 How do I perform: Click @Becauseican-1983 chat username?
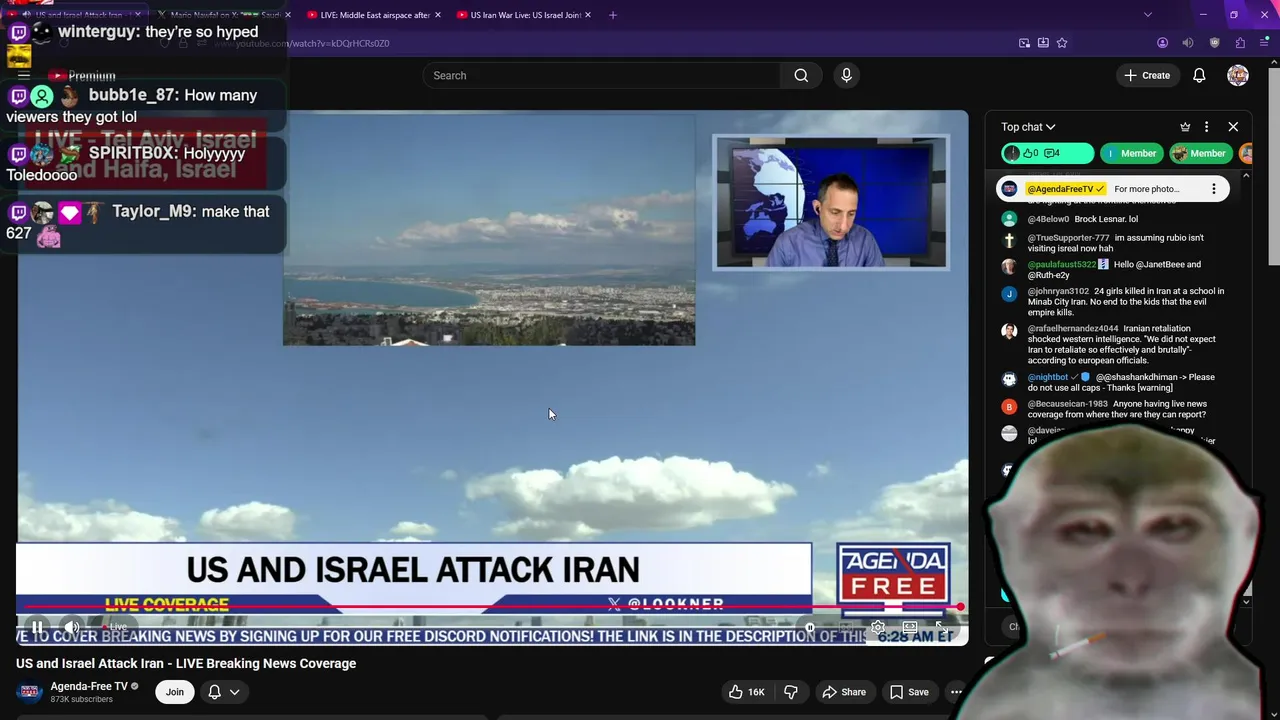1067,404
